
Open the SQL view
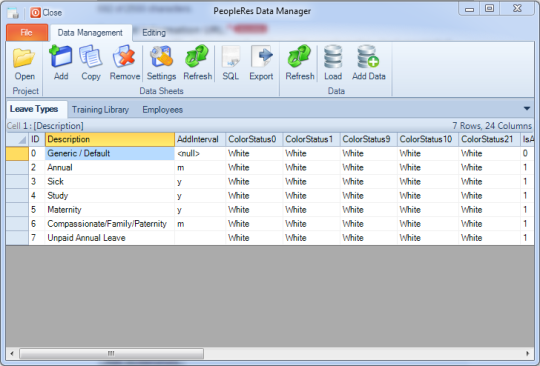tap(230, 64)
